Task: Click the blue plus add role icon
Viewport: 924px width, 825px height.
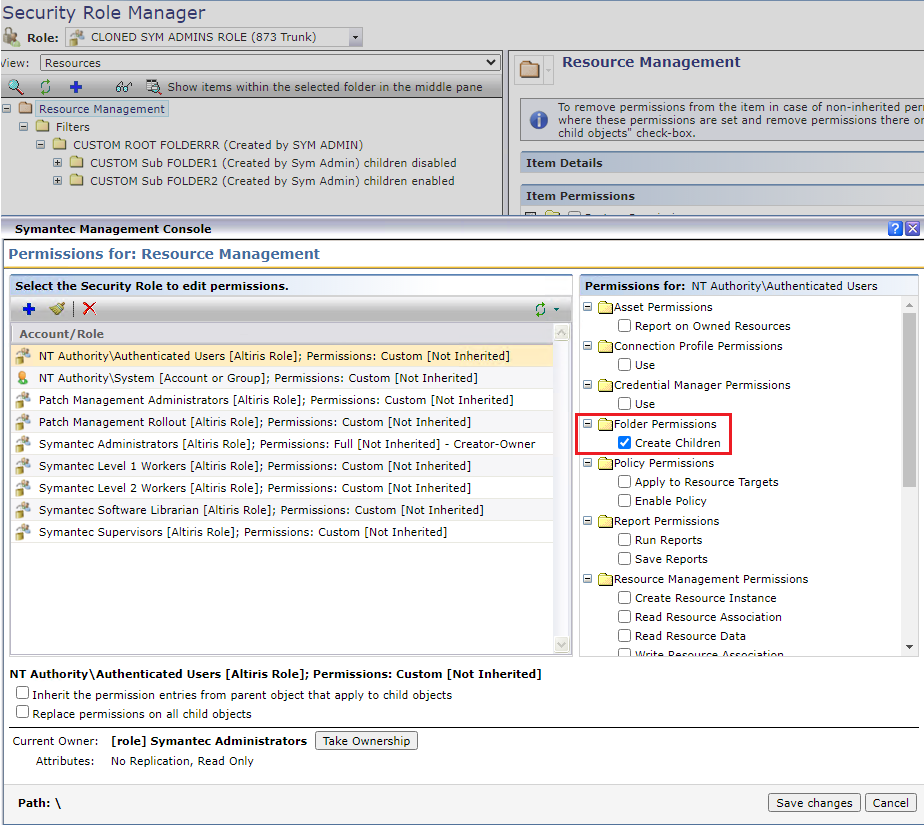Action: click(28, 309)
